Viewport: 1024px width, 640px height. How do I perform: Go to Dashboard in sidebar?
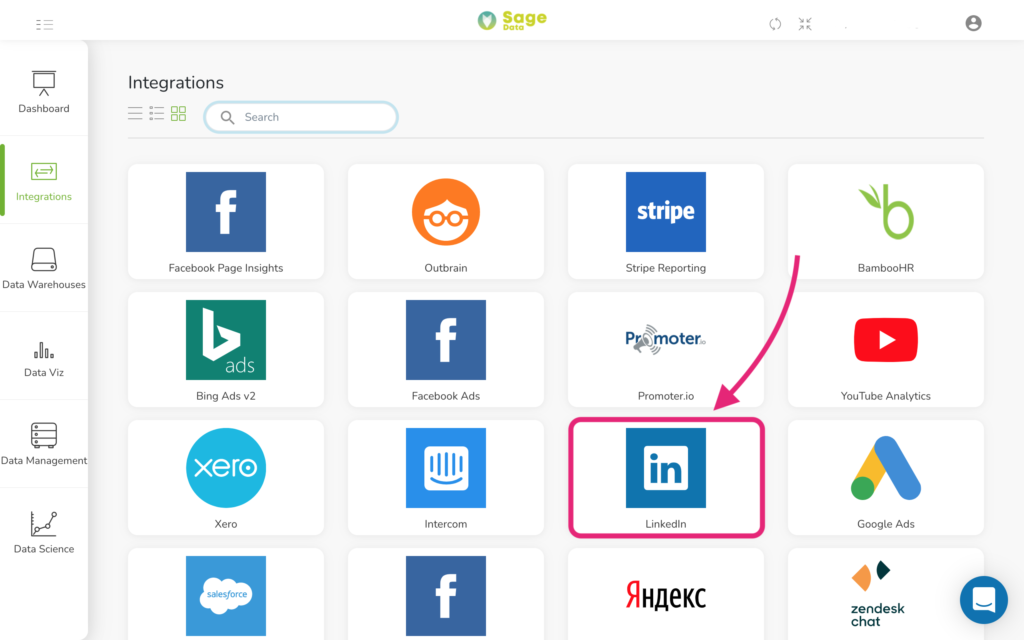pos(44,92)
